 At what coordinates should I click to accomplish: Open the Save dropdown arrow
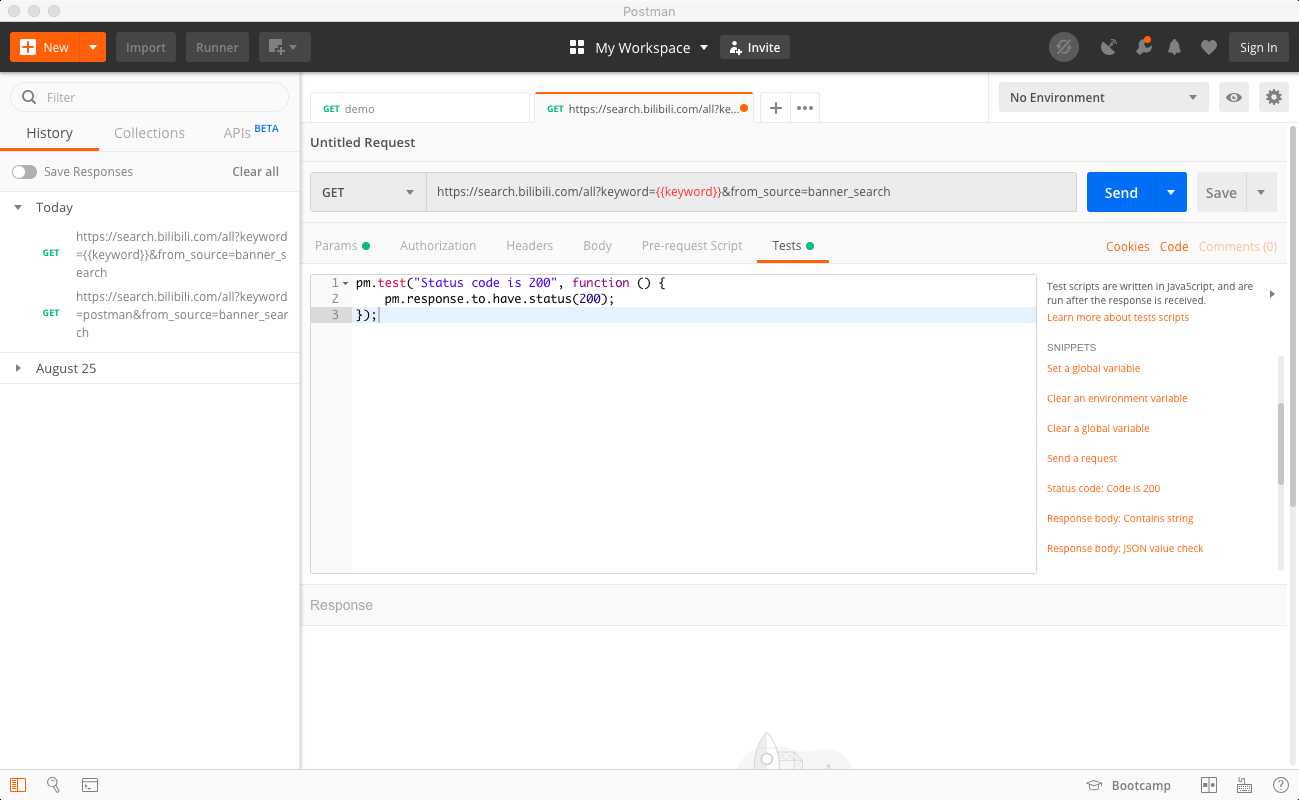1261,193
